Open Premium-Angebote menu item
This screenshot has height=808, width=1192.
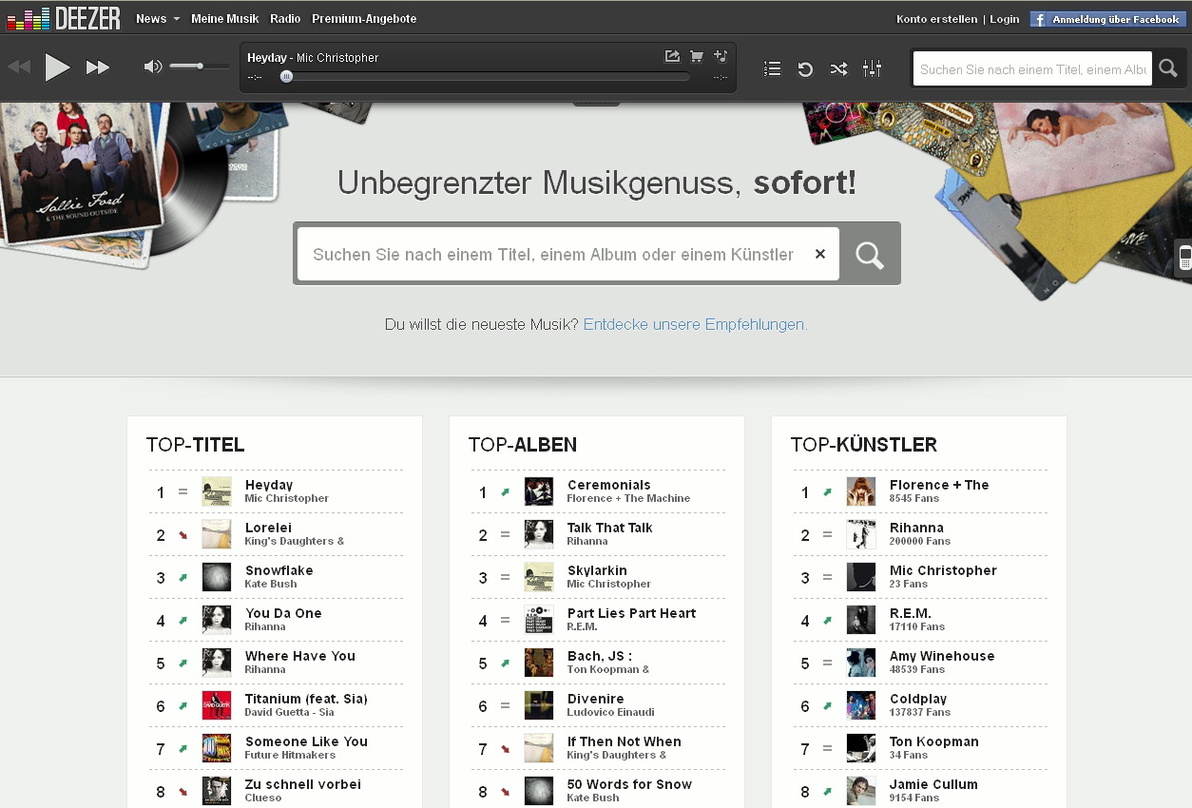pyautogui.click(x=364, y=19)
